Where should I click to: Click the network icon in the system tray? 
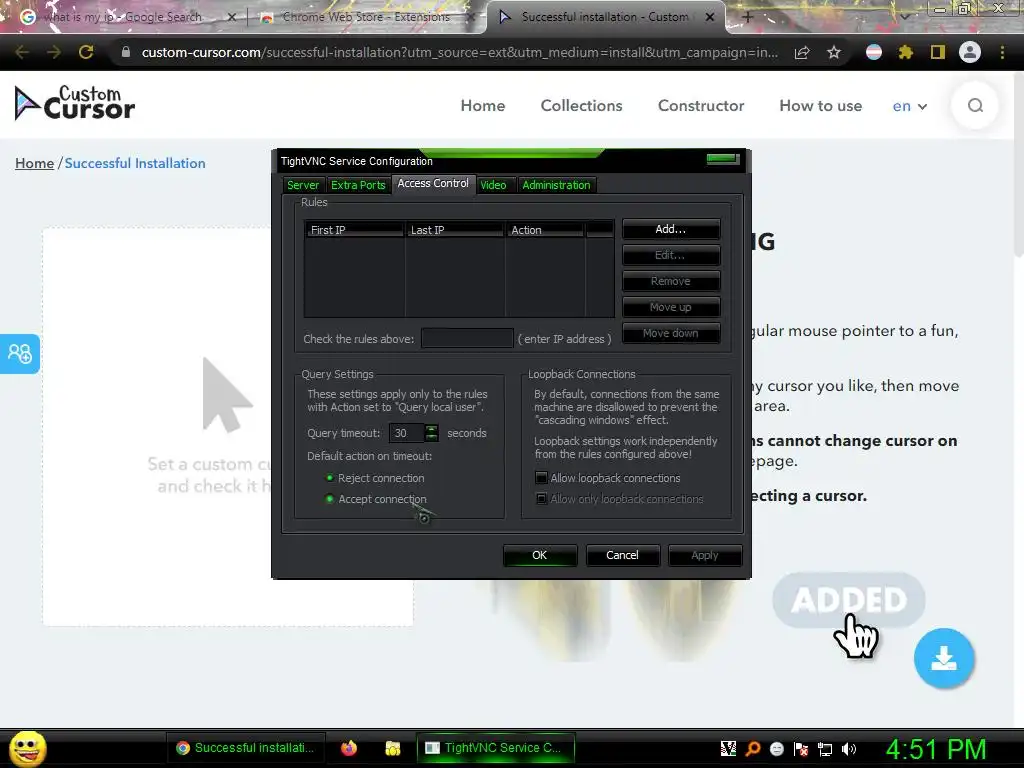pos(825,749)
